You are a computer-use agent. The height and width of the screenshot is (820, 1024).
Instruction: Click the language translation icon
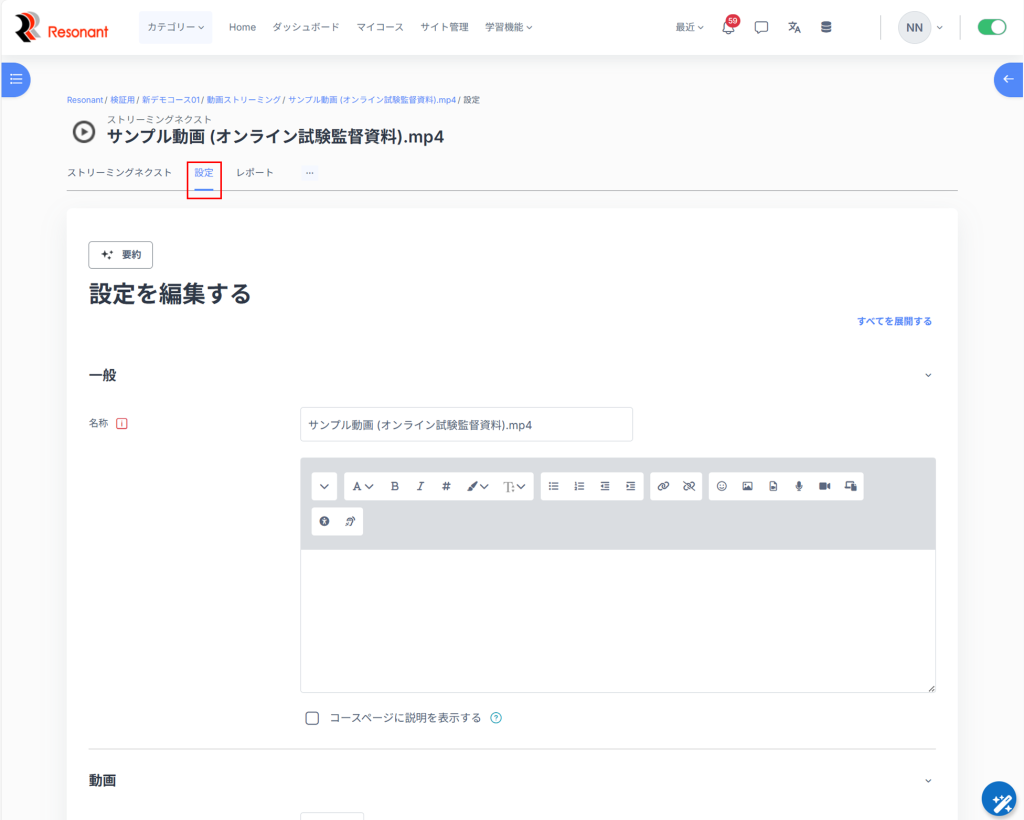pyautogui.click(x=794, y=28)
